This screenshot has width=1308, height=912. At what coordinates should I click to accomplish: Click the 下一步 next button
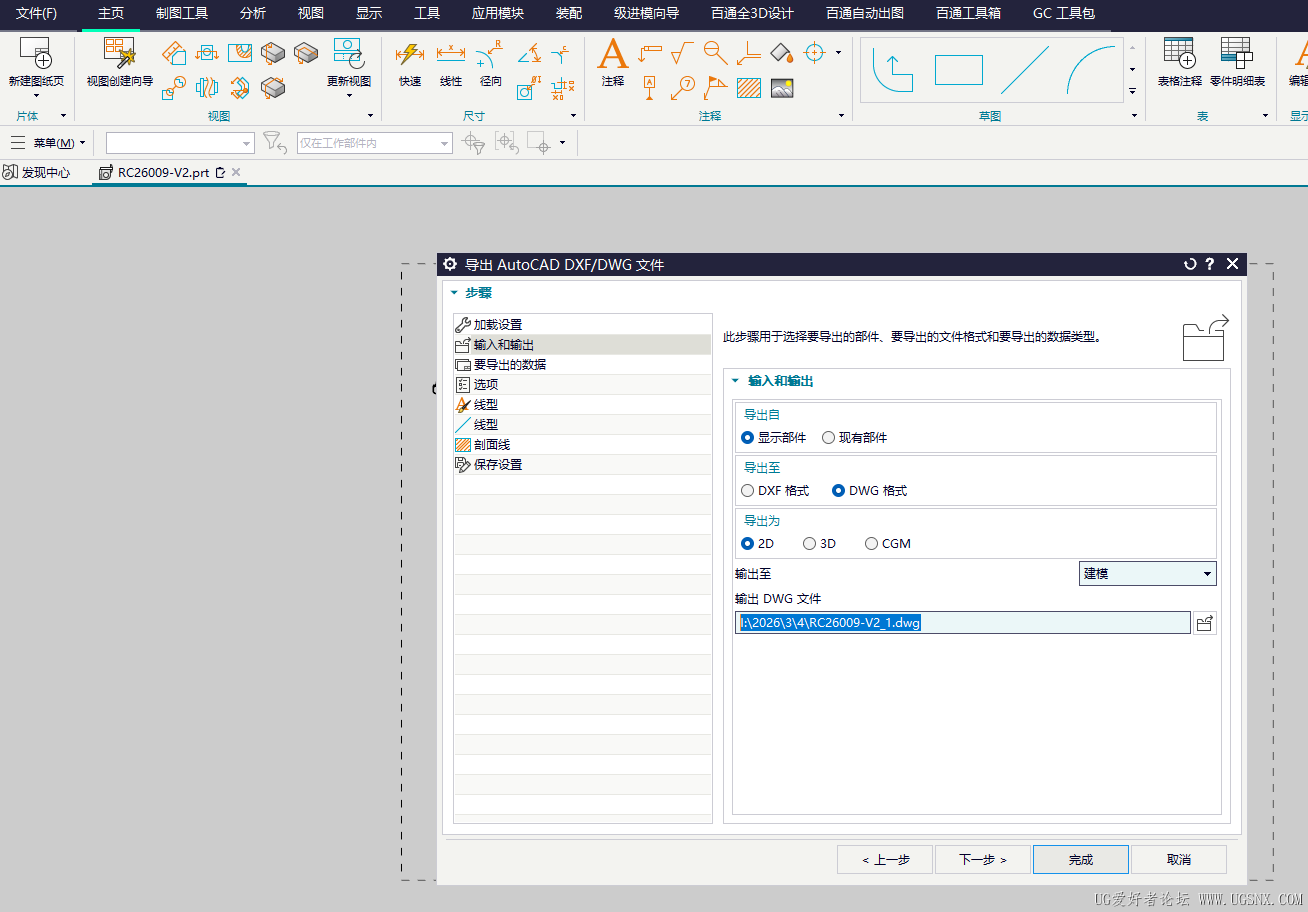click(982, 860)
